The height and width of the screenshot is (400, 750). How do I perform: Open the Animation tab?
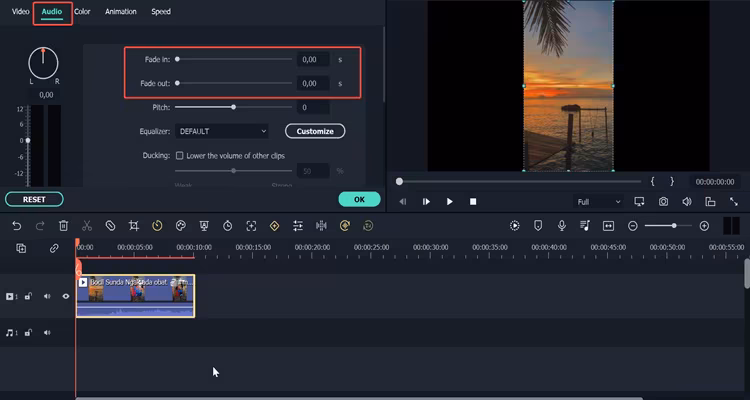121,11
